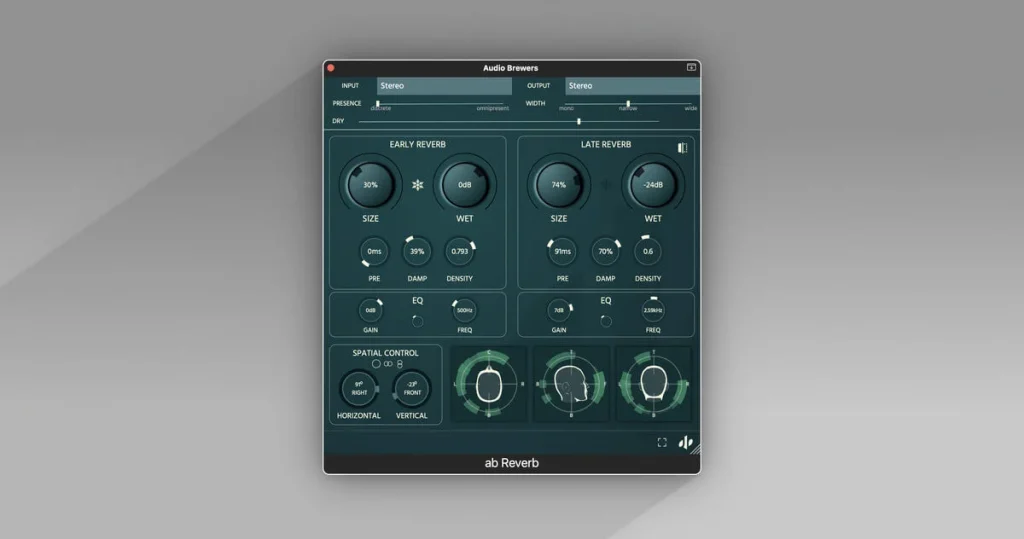Click the top-view head spatial display
Image resolution: width=1024 pixels, height=539 pixels.
488,384
